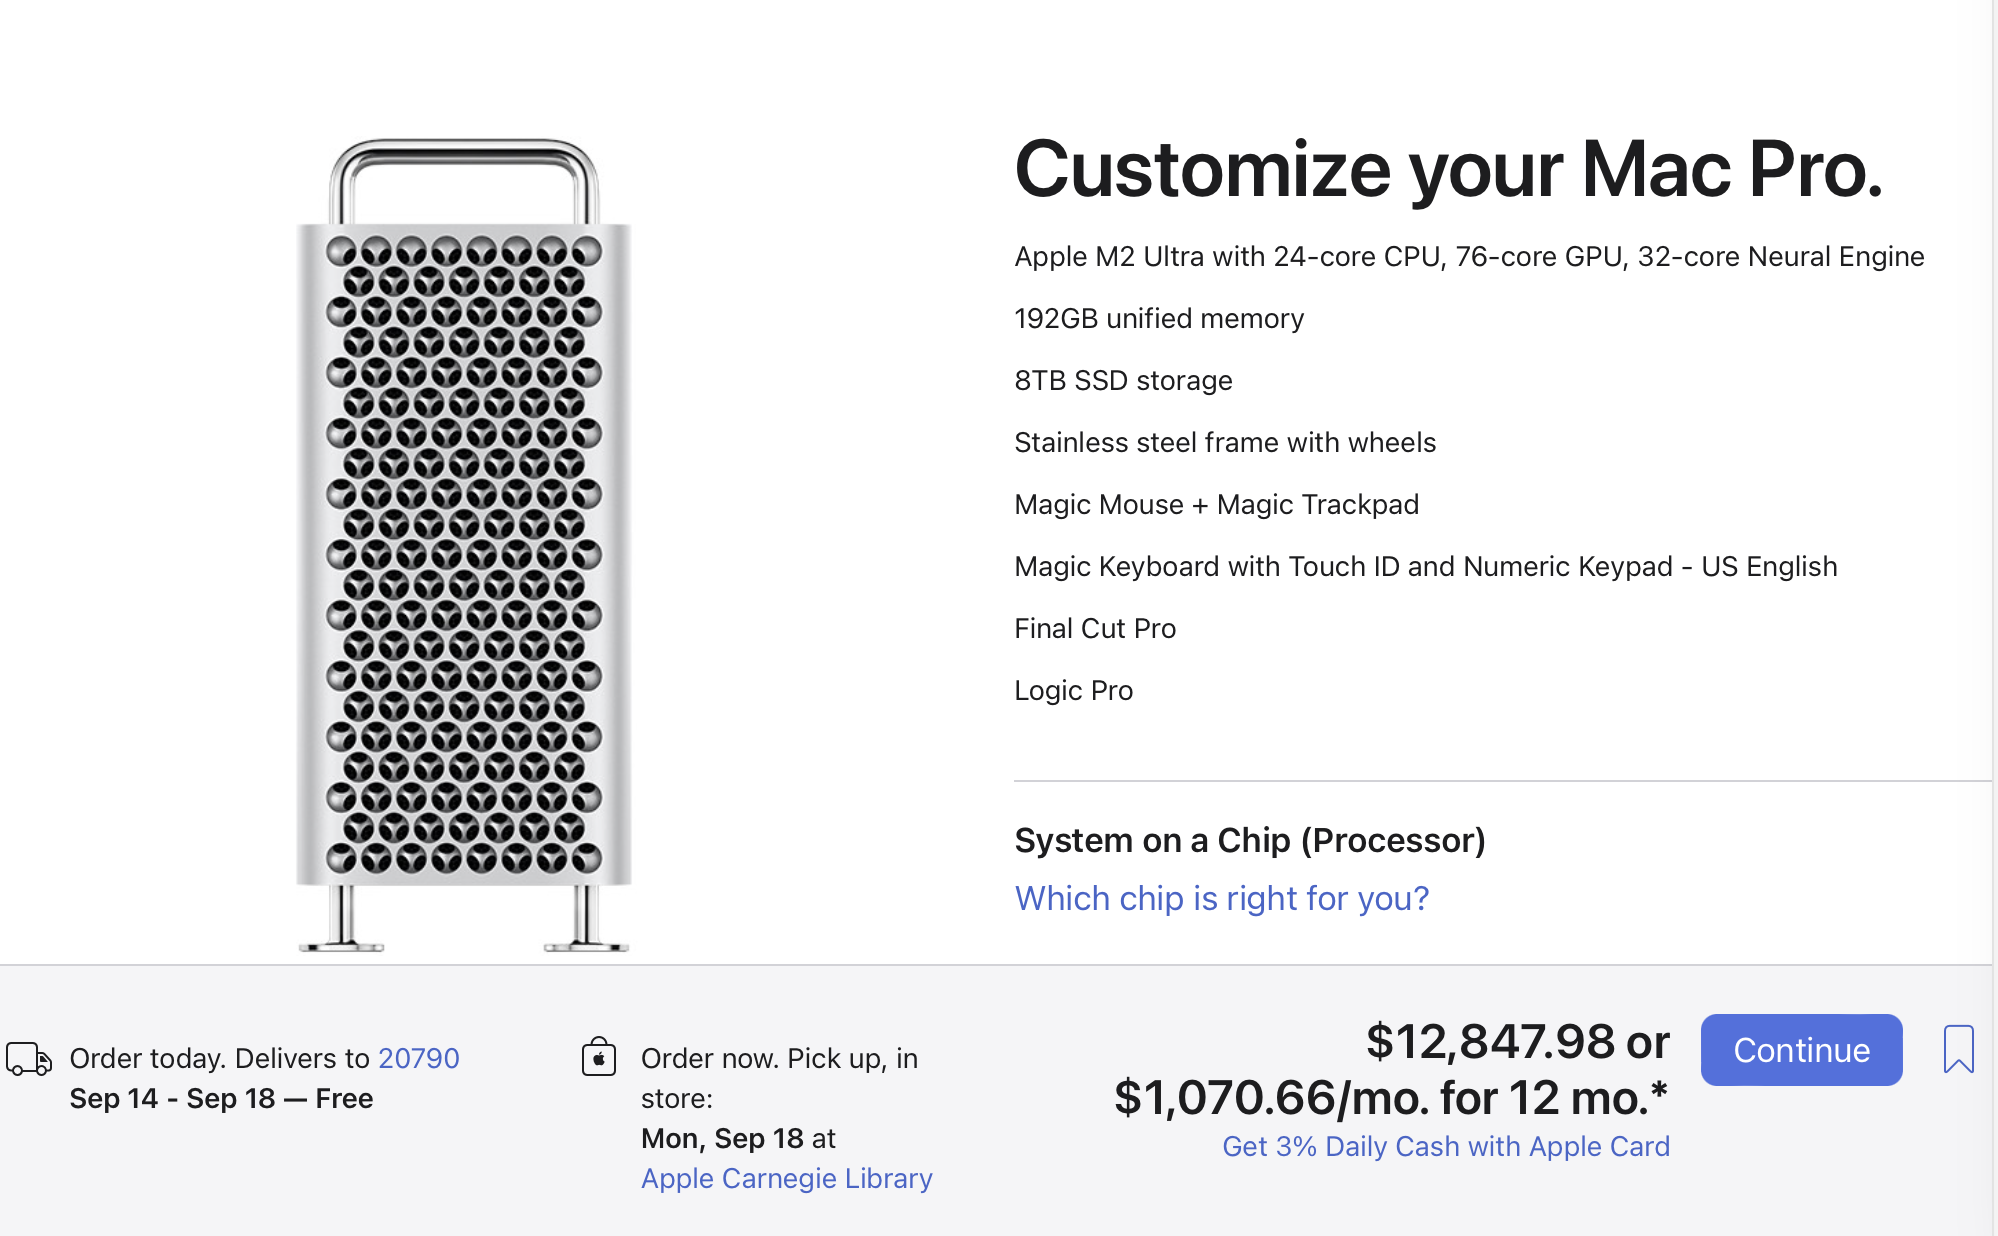Viewport: 1998px width, 1236px height.
Task: Click the Mac Pro tower product image
Action: [x=464, y=546]
